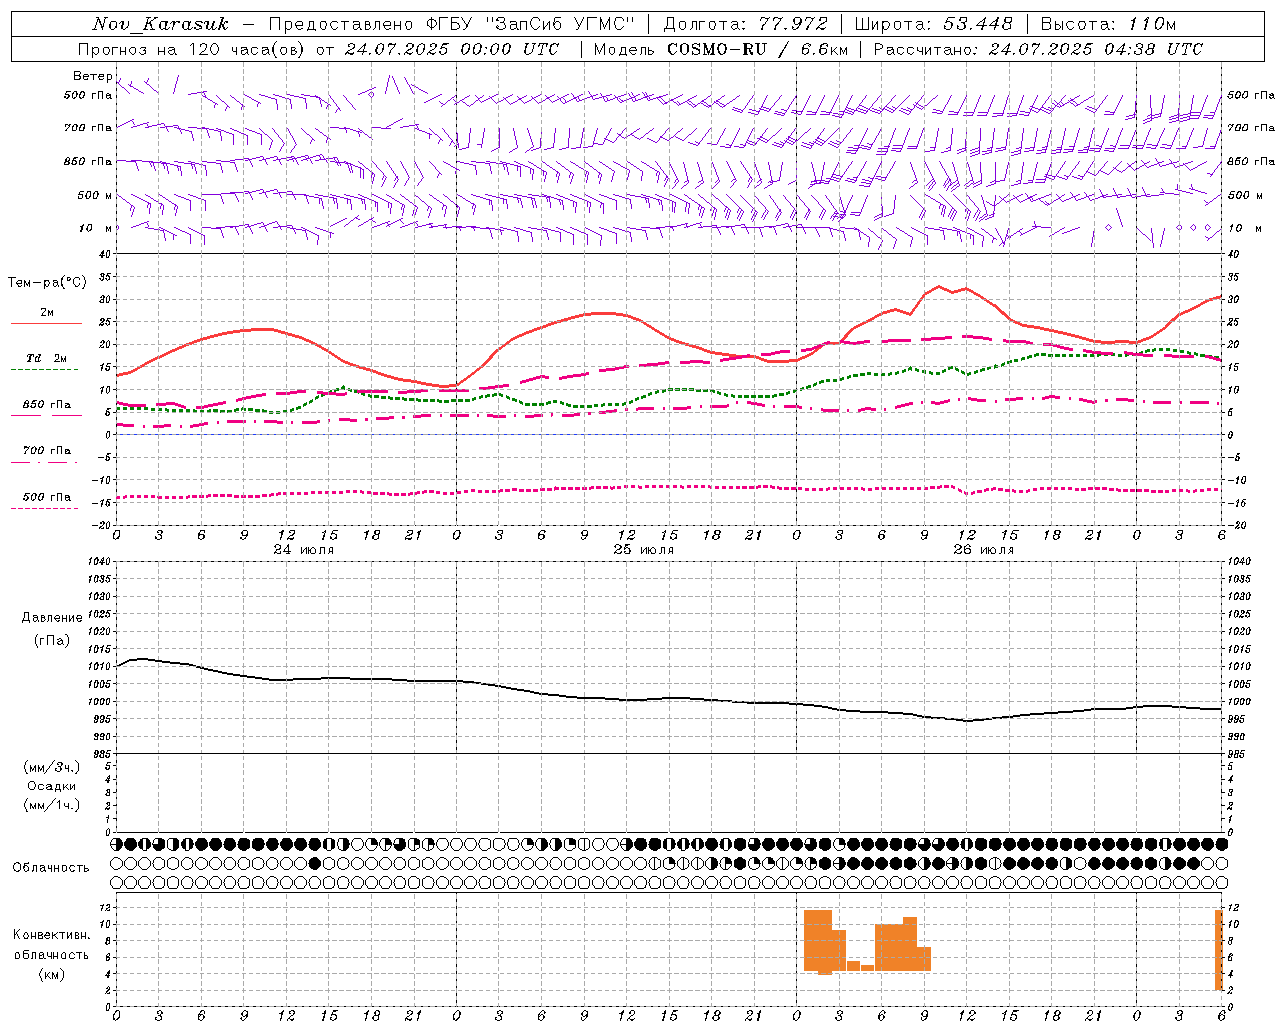Screen dimensions: 1280x1024
Task: Click the 'Ветер' wind panel label
Action: click(x=92, y=76)
